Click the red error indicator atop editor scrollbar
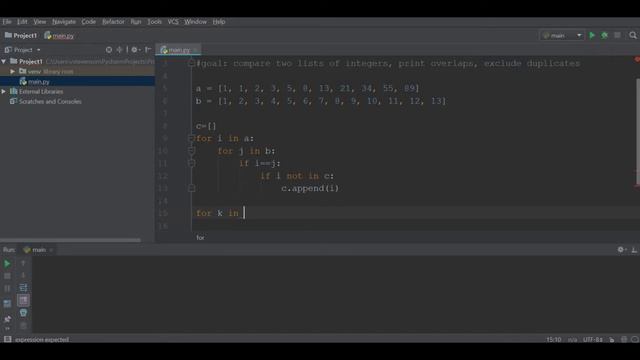This screenshot has height=360, width=640. click(637, 60)
